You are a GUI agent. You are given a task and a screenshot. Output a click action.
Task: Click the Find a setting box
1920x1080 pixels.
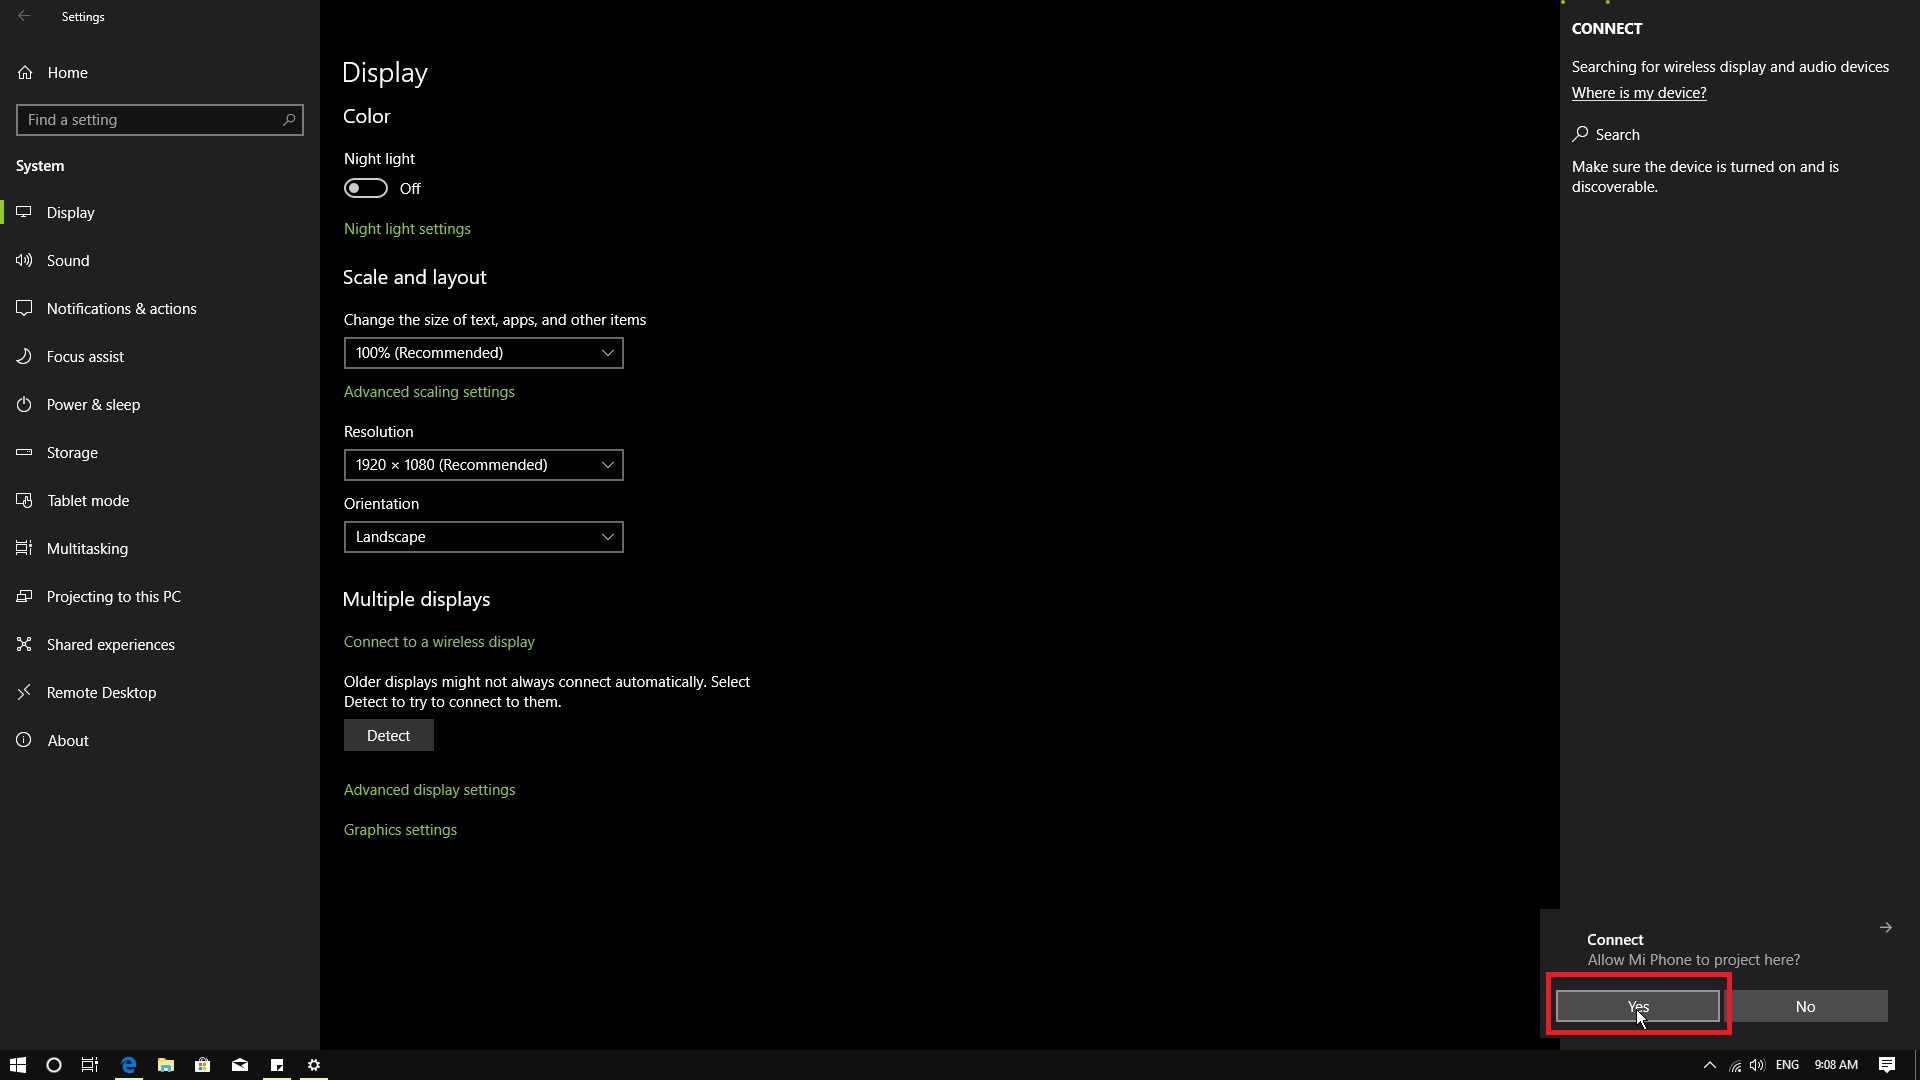(150, 120)
